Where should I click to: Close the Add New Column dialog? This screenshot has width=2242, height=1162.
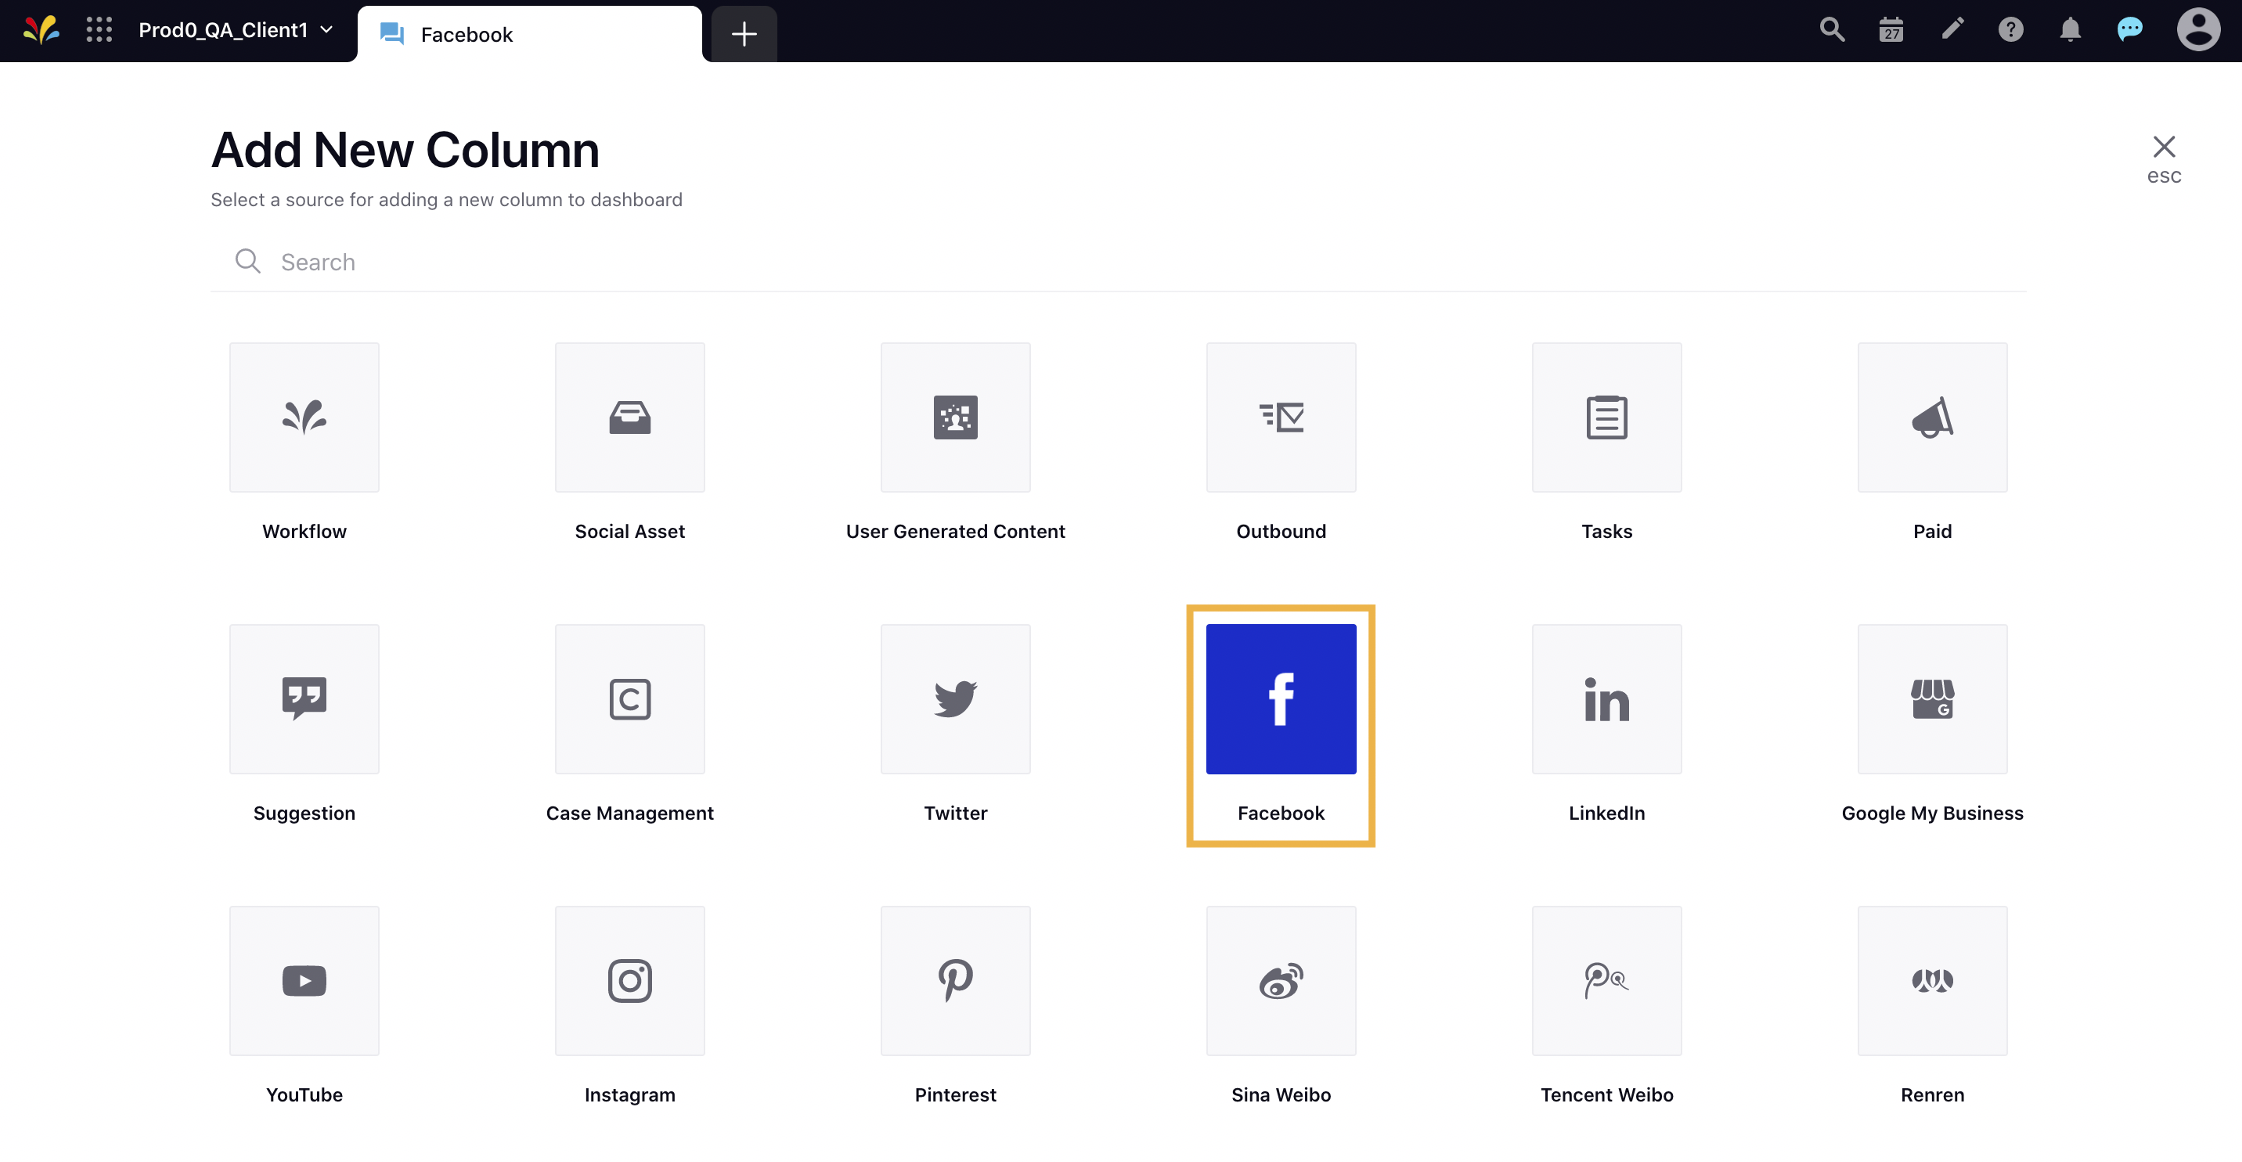[2164, 159]
